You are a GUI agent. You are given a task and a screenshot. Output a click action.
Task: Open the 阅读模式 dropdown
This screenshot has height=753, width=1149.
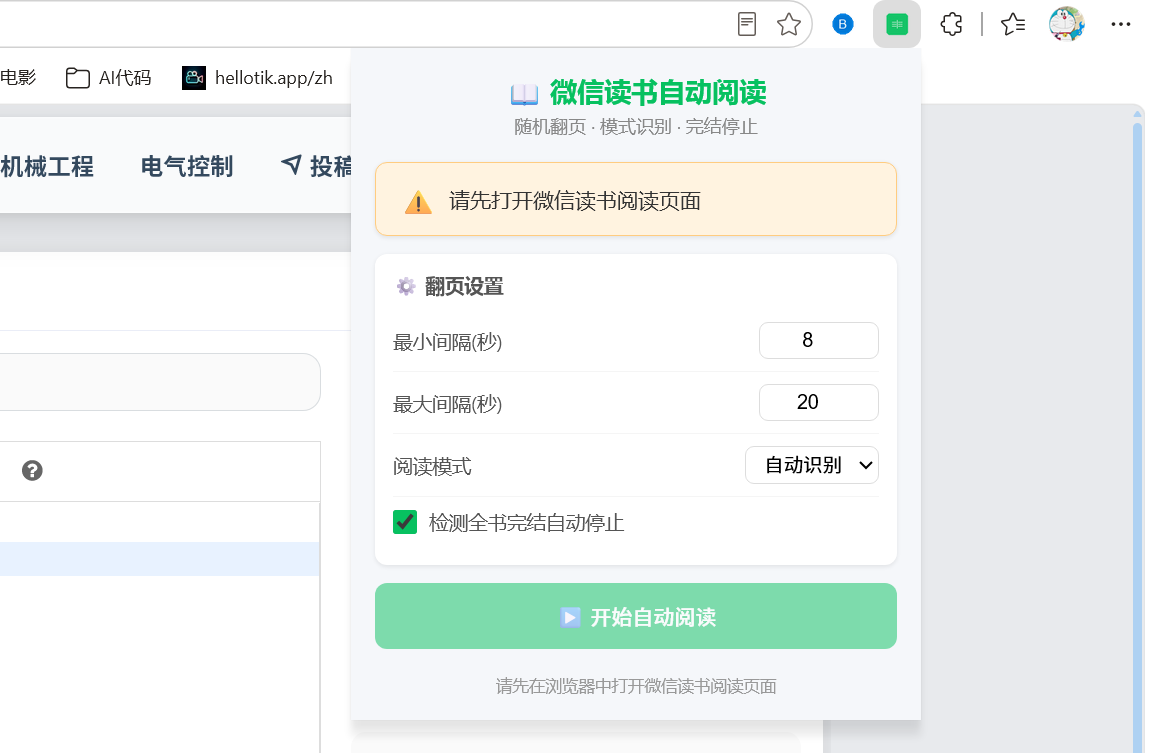811,465
